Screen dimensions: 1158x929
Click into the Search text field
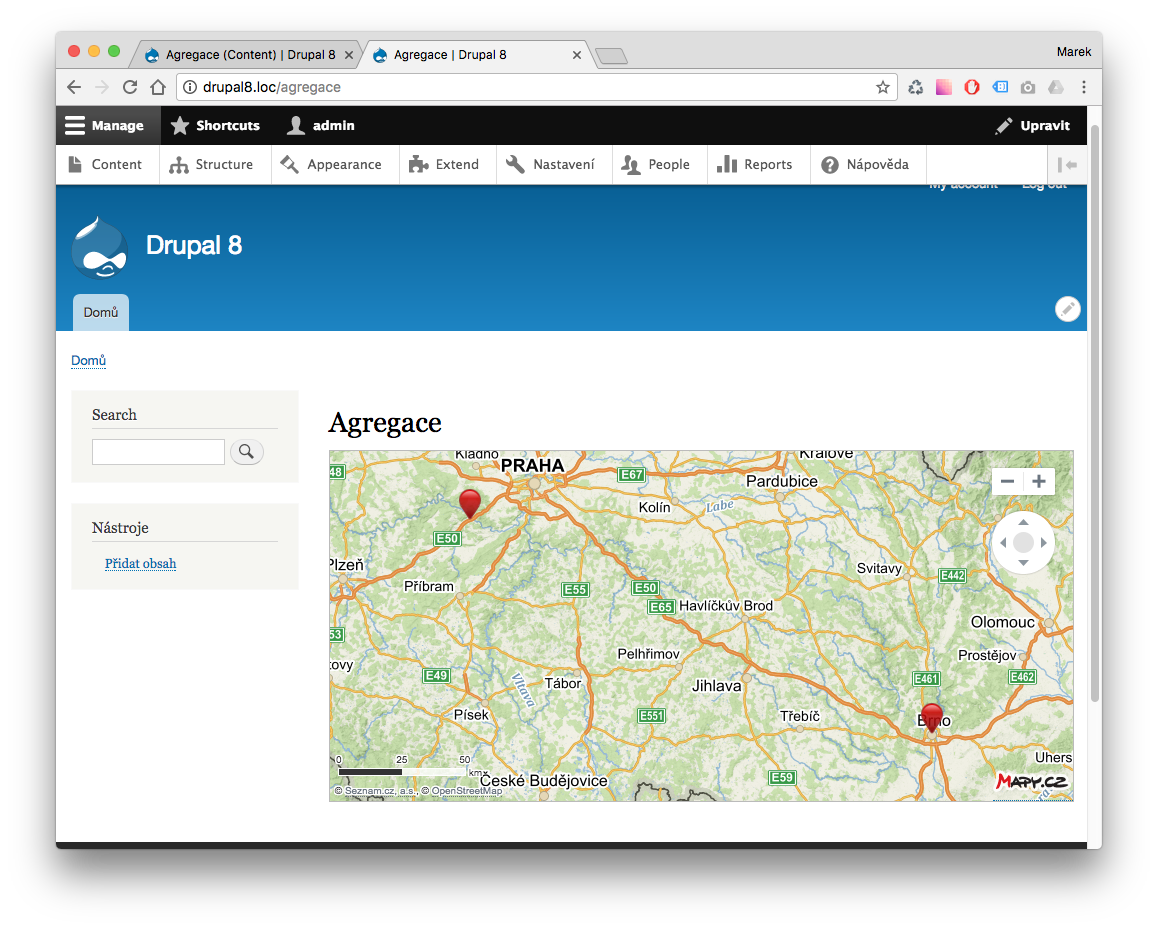[x=158, y=452]
